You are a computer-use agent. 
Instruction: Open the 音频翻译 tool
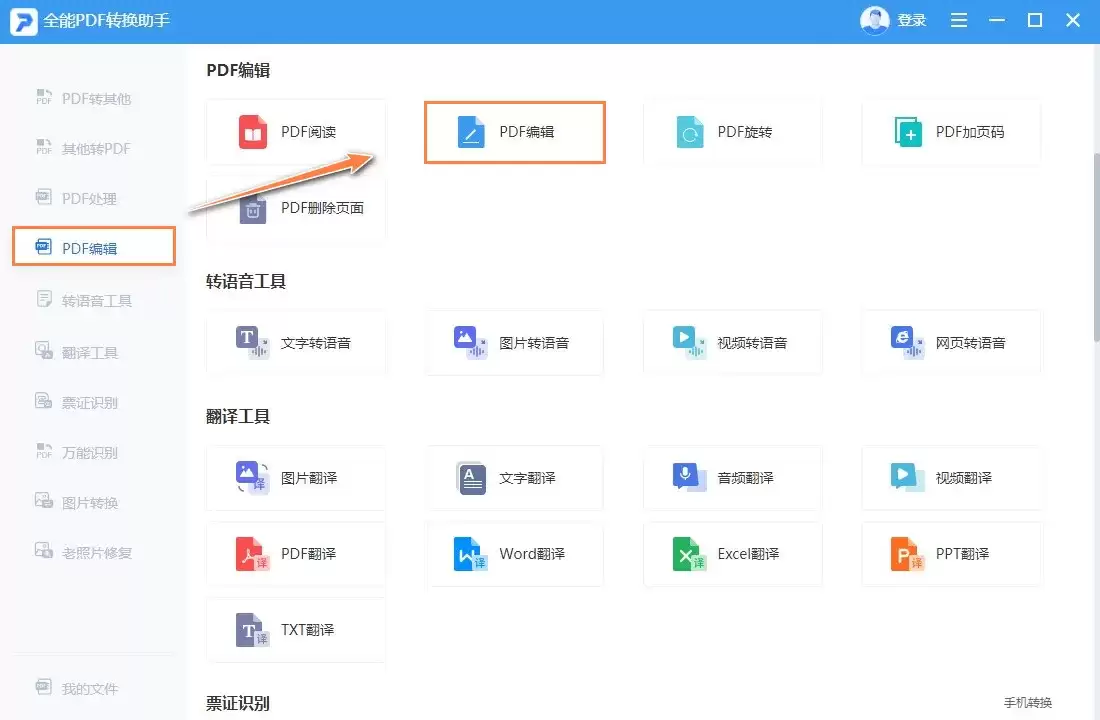(x=733, y=478)
